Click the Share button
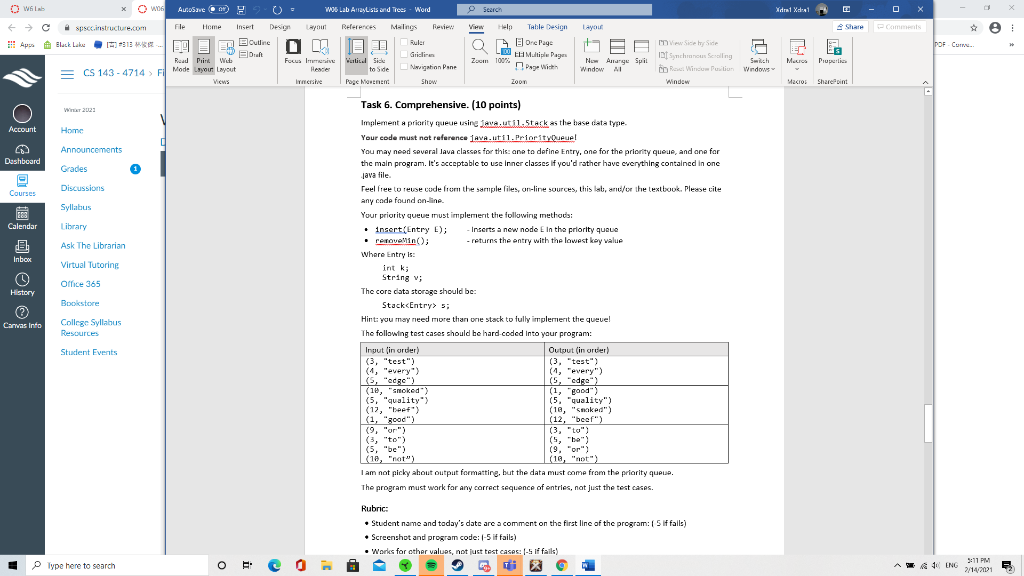The image size is (1024, 576). click(x=851, y=25)
